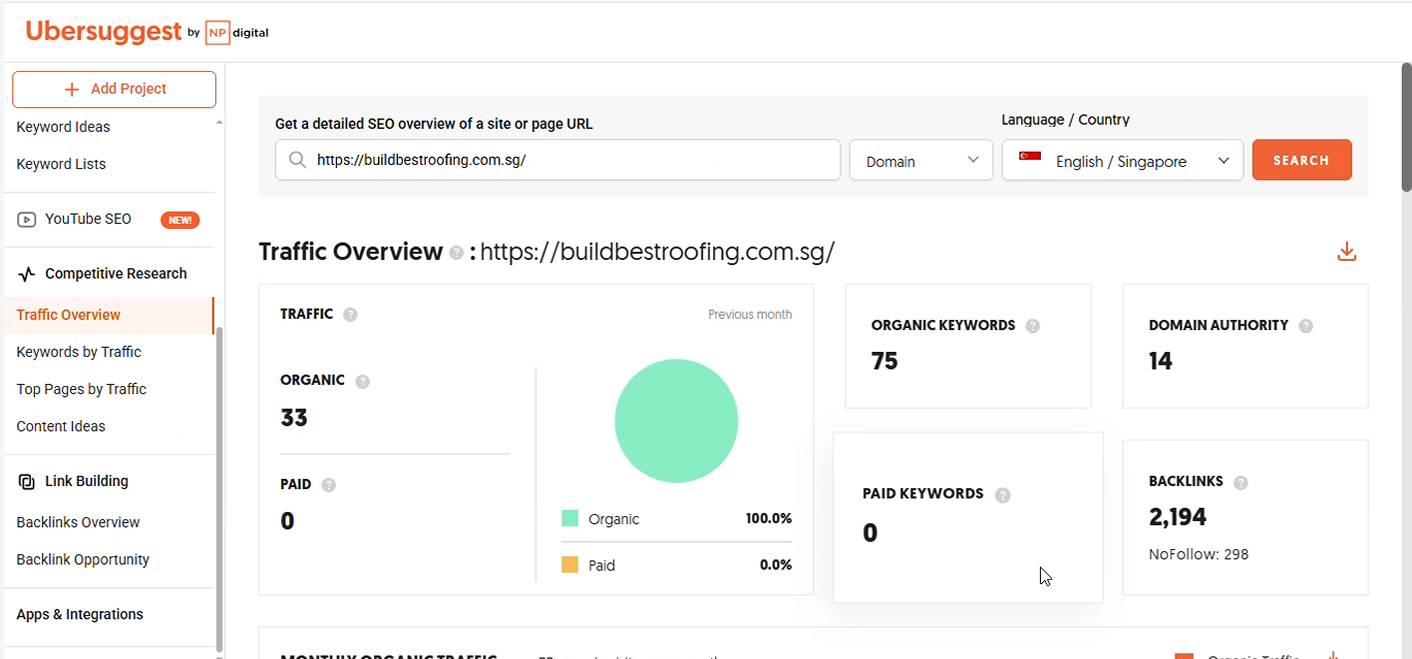The height and width of the screenshot is (659, 1412).
Task: Open Content Ideas in sidebar
Action: tap(61, 426)
